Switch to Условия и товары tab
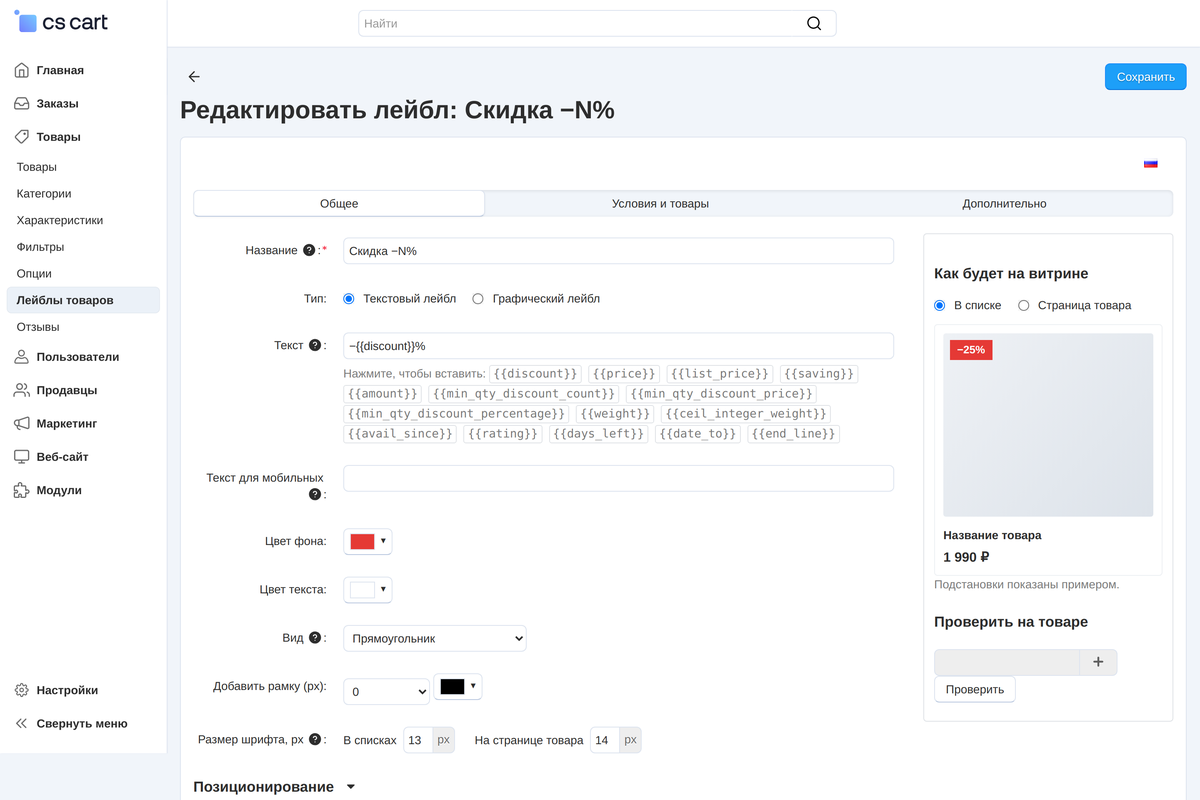 660,203
